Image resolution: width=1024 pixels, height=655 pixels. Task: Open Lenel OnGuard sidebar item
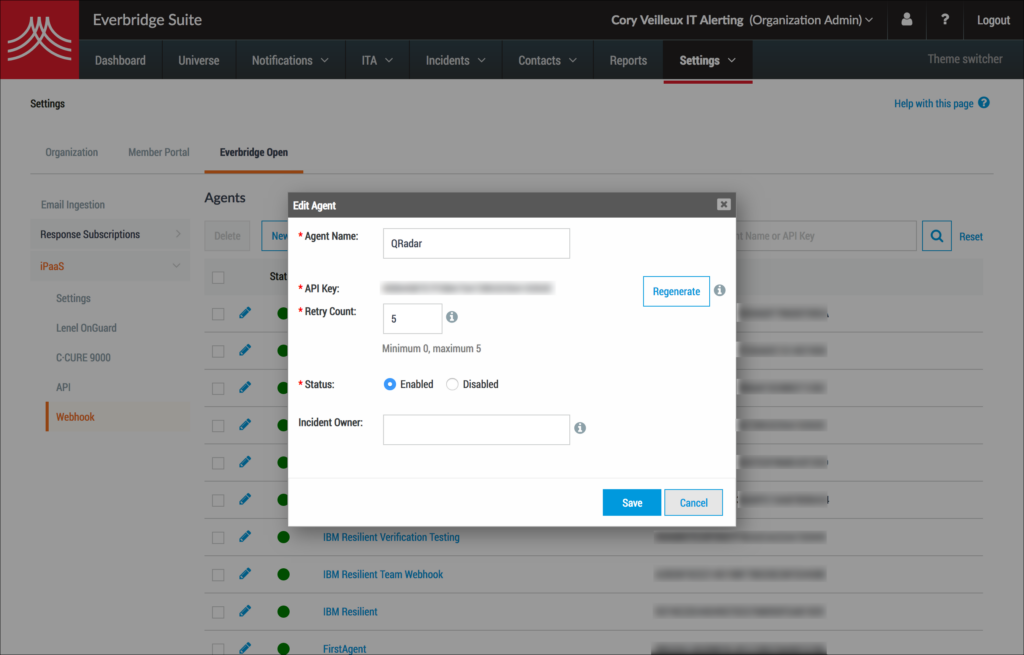pyautogui.click(x=86, y=328)
